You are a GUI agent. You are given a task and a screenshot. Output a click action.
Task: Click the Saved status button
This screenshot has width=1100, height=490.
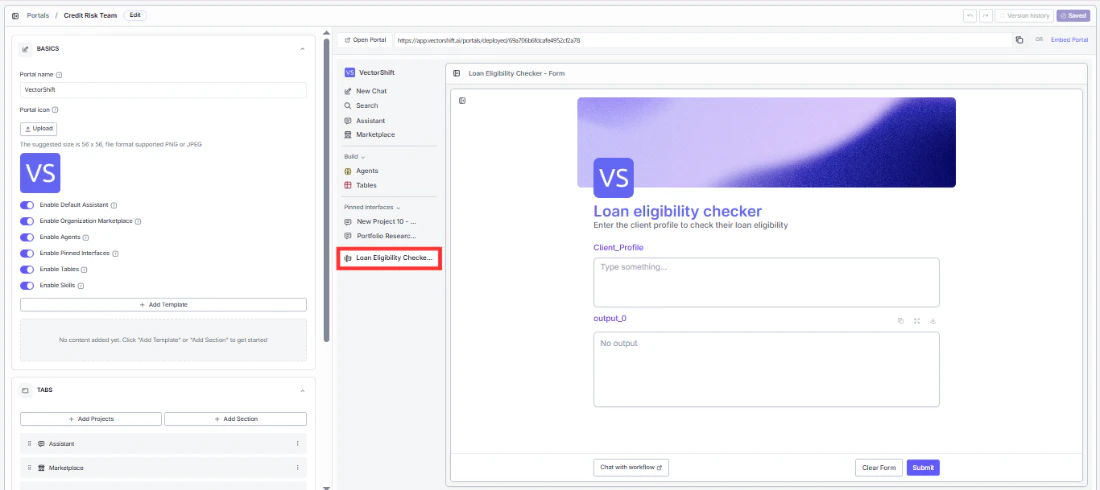point(1073,15)
